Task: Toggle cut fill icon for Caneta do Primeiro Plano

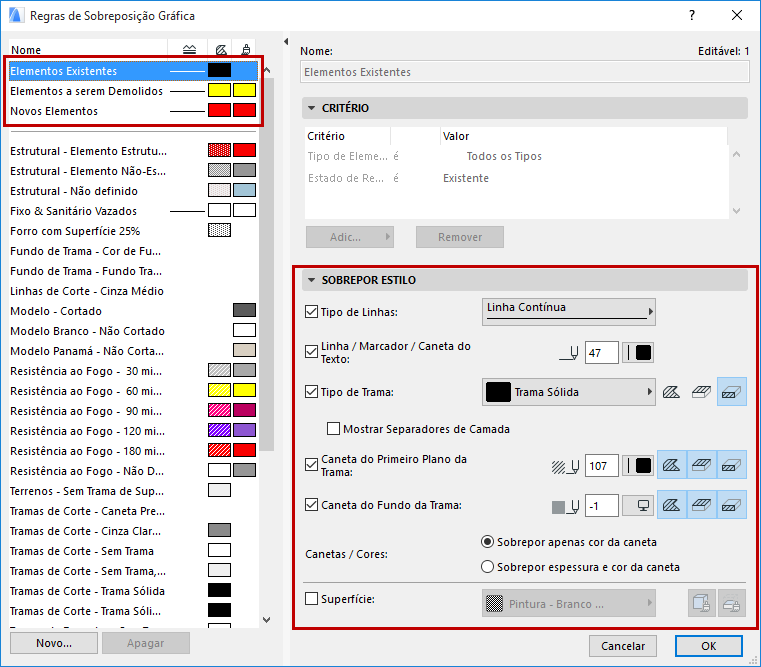Action: click(x=731, y=466)
